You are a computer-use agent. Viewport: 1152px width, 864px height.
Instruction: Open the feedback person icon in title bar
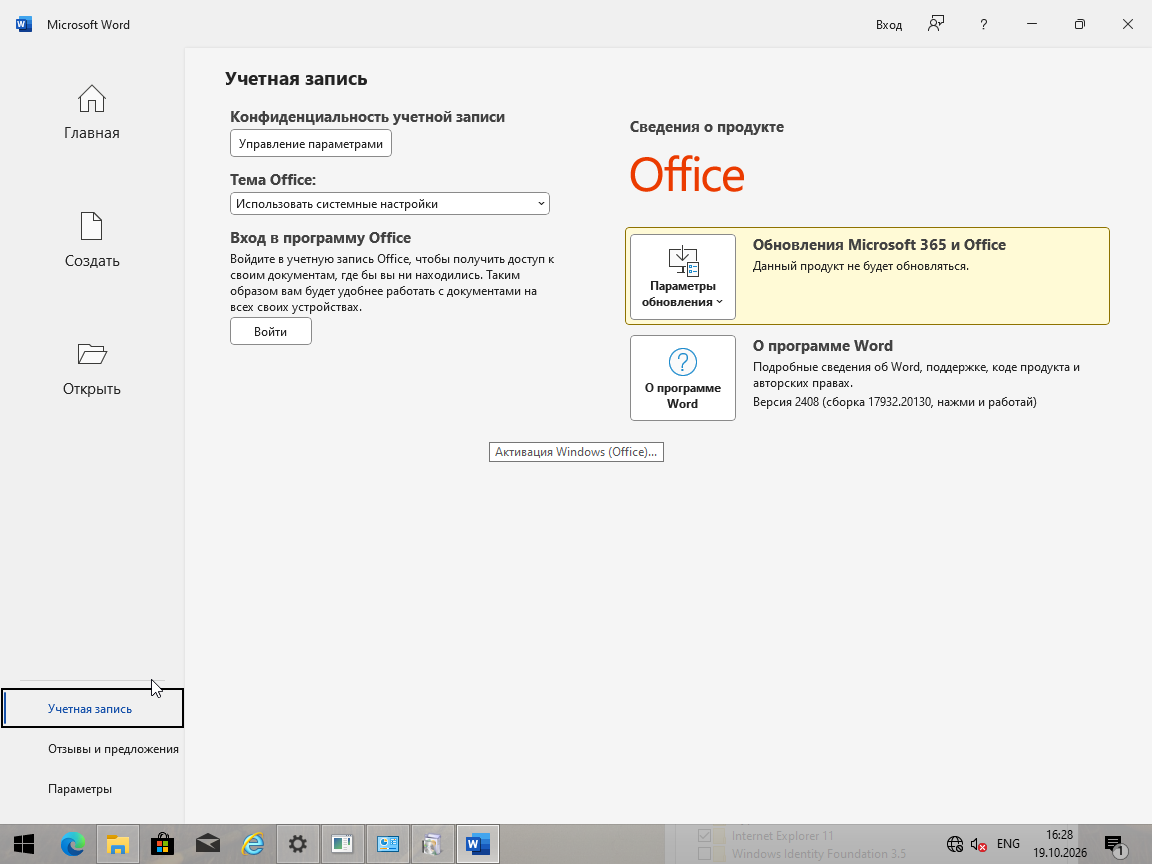coord(935,24)
